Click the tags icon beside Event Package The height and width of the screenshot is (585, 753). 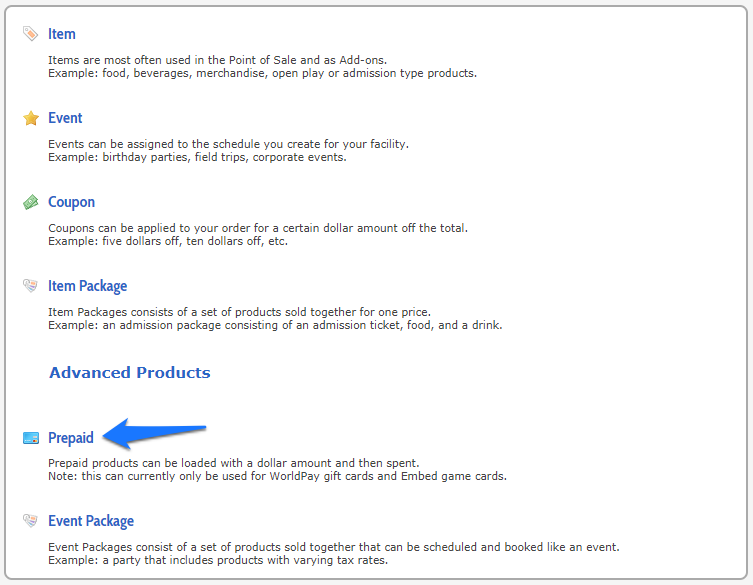coord(30,521)
